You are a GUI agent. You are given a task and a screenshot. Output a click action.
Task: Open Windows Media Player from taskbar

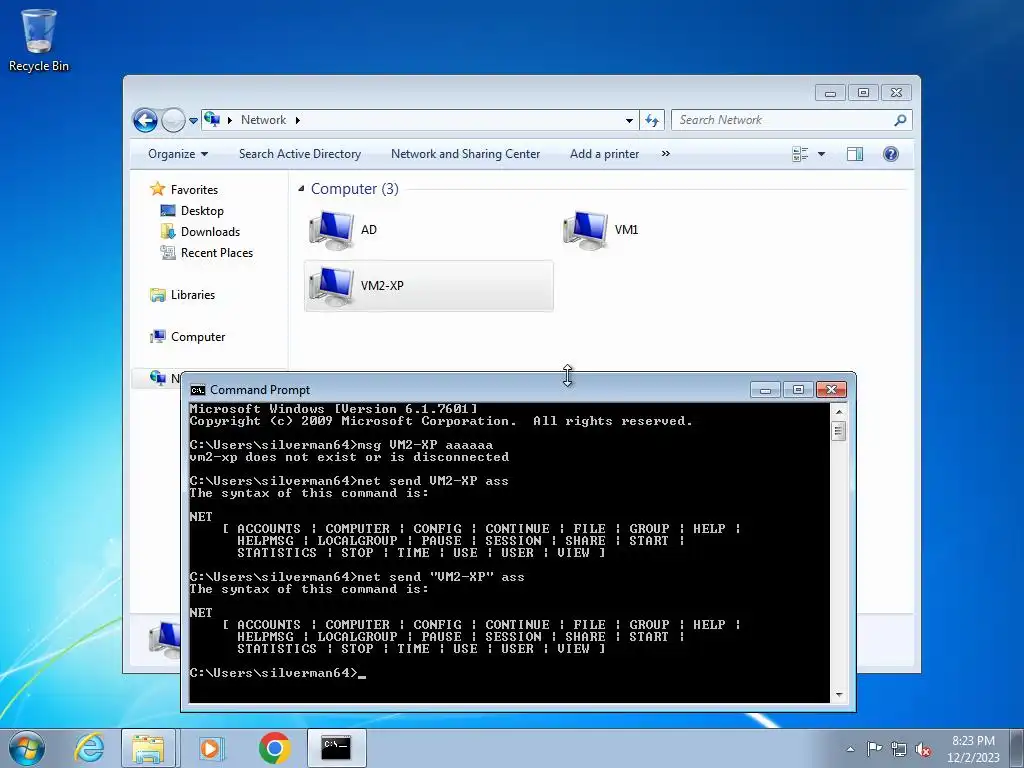click(x=211, y=748)
